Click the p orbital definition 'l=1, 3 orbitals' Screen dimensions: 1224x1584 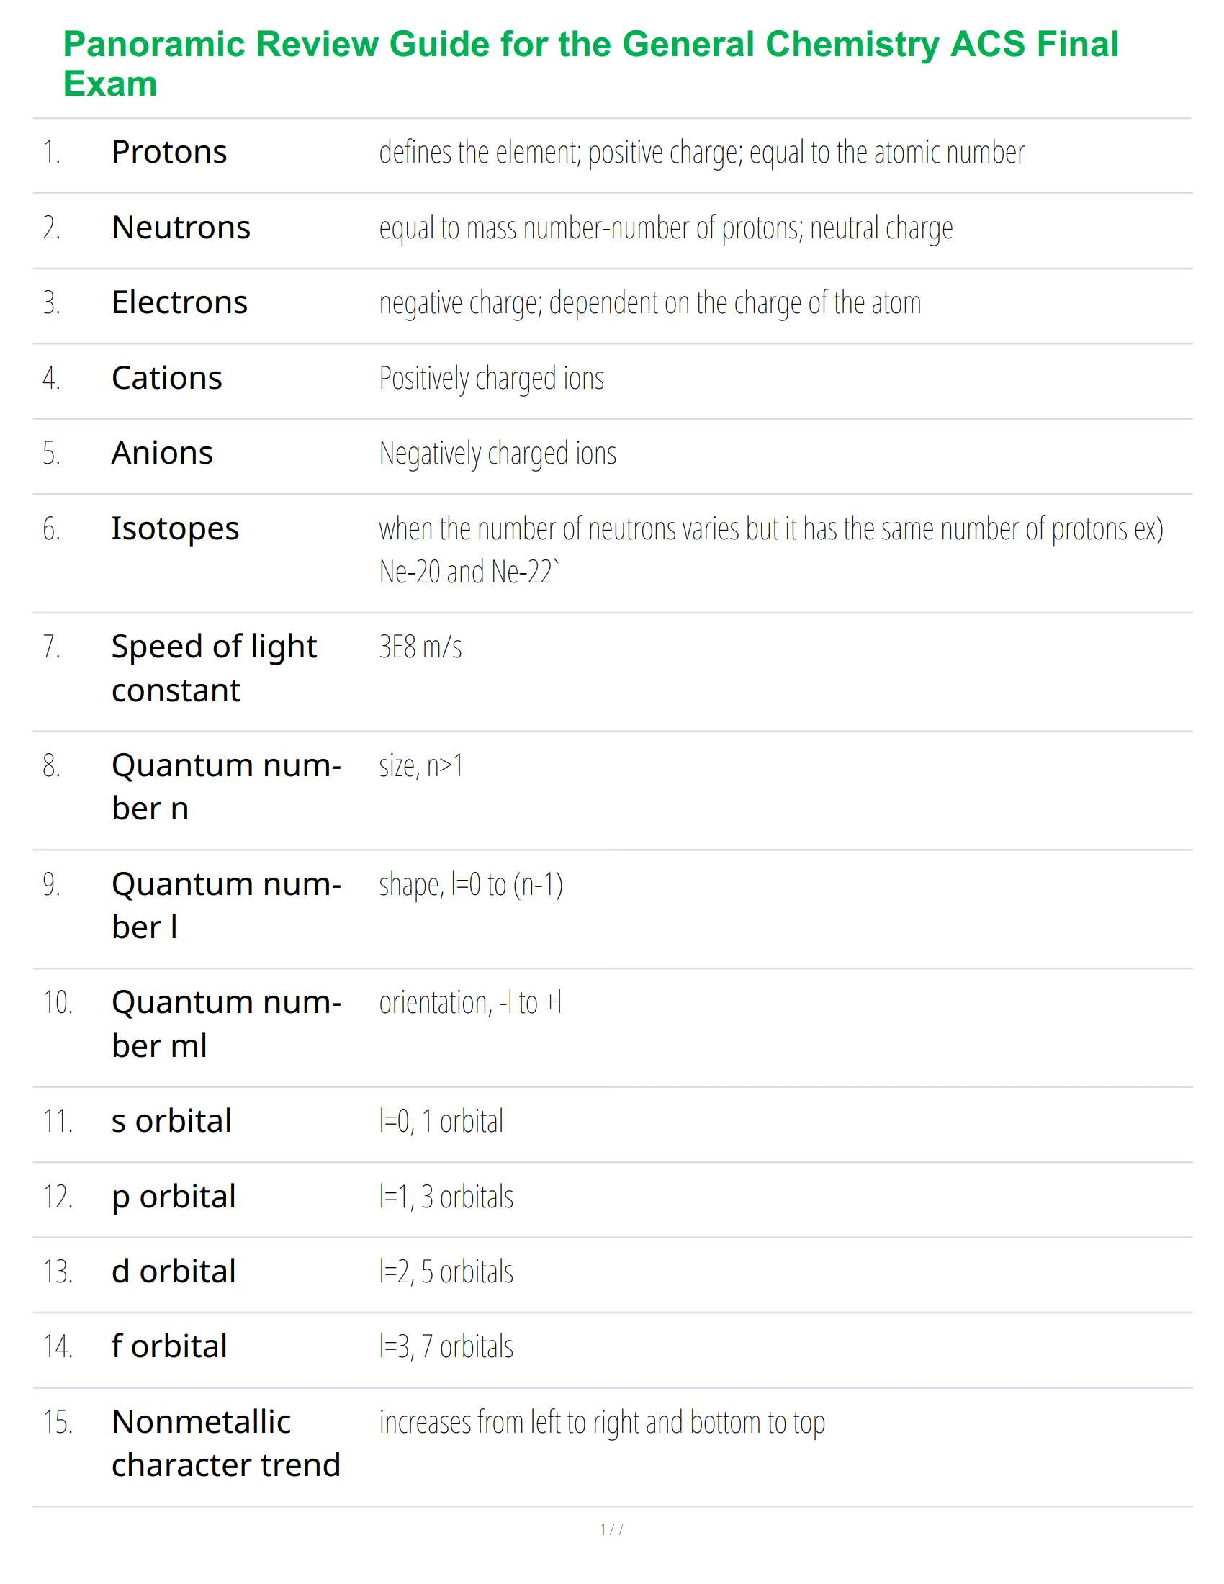pos(446,1197)
